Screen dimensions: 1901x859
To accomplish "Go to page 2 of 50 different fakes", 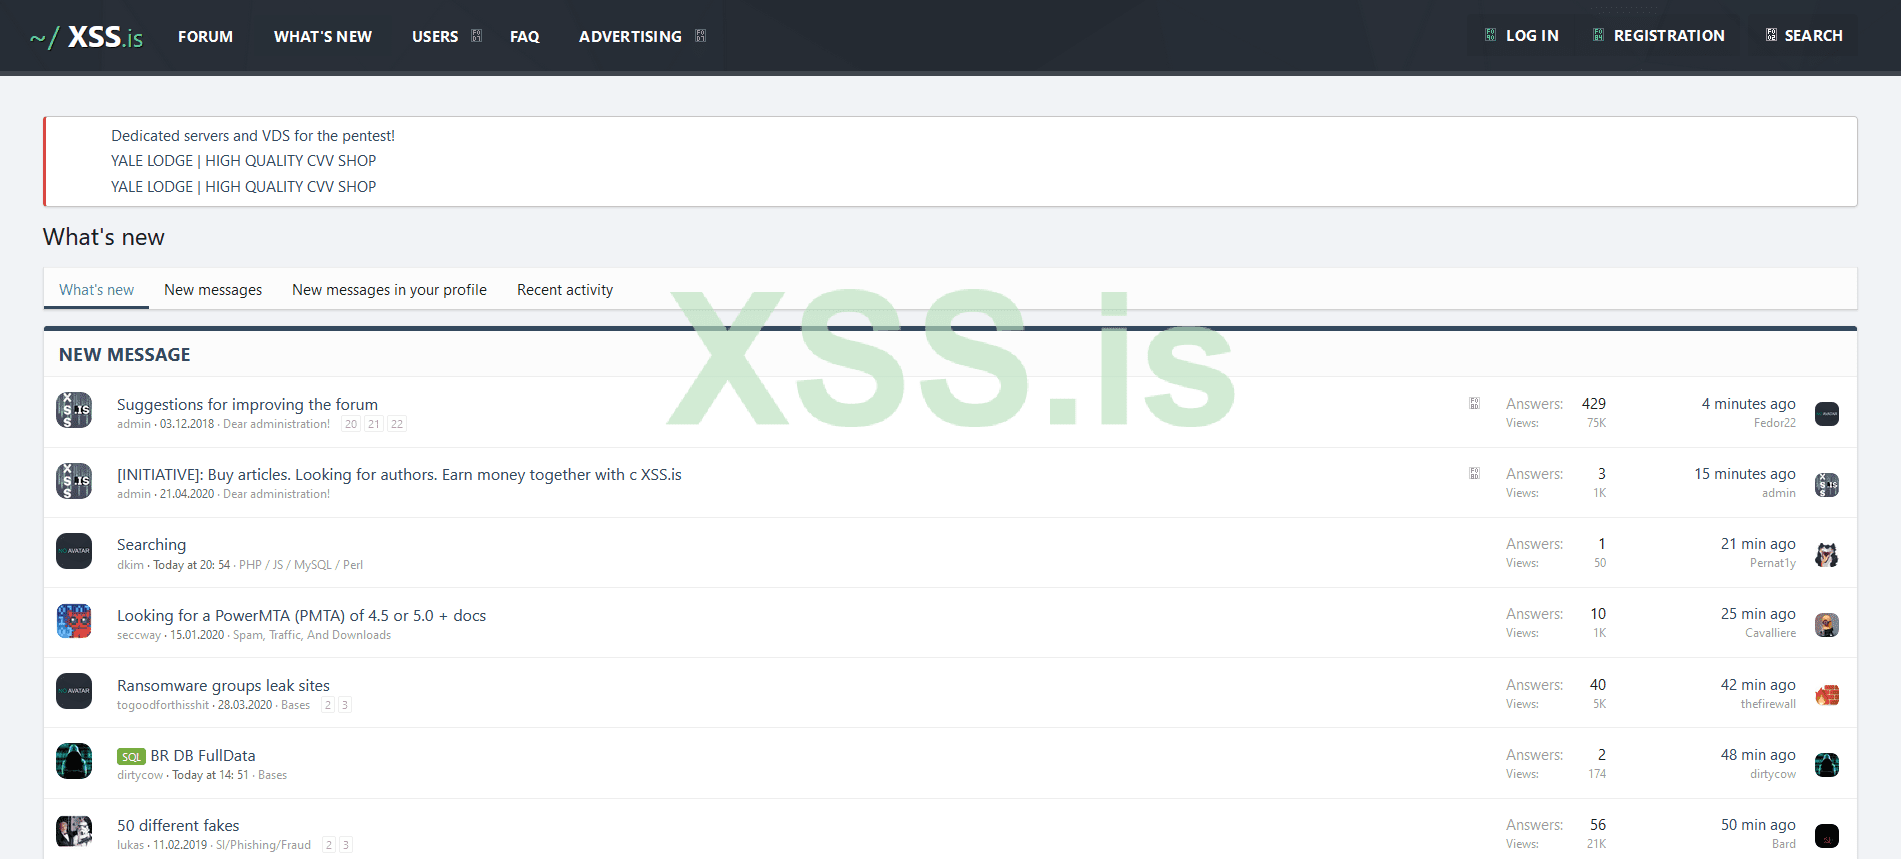I will click(329, 845).
